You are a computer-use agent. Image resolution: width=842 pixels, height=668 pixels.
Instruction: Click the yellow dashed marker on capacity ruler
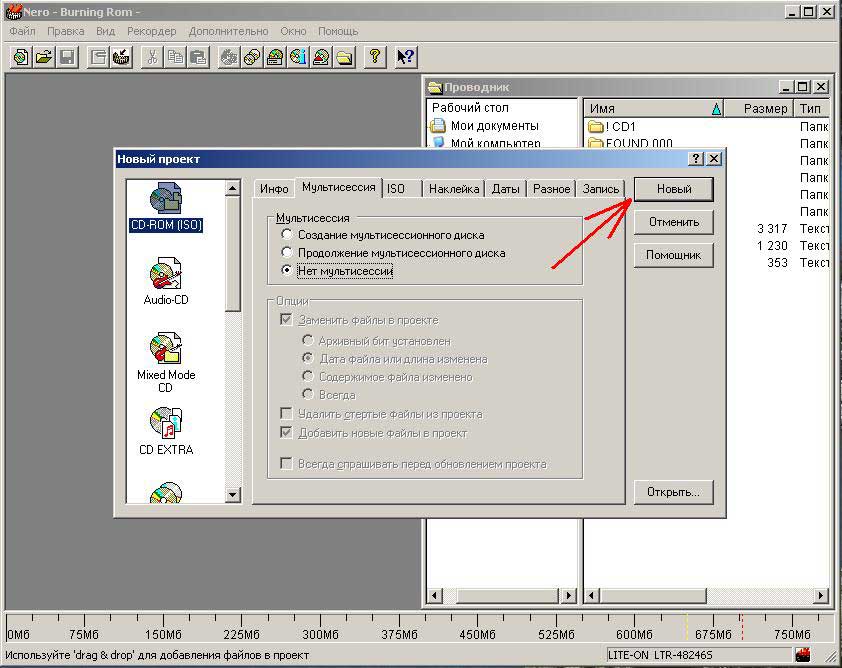(686, 626)
